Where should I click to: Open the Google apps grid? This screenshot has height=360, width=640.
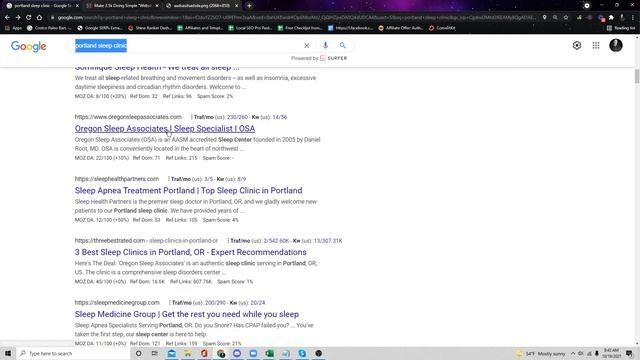(x=596, y=45)
